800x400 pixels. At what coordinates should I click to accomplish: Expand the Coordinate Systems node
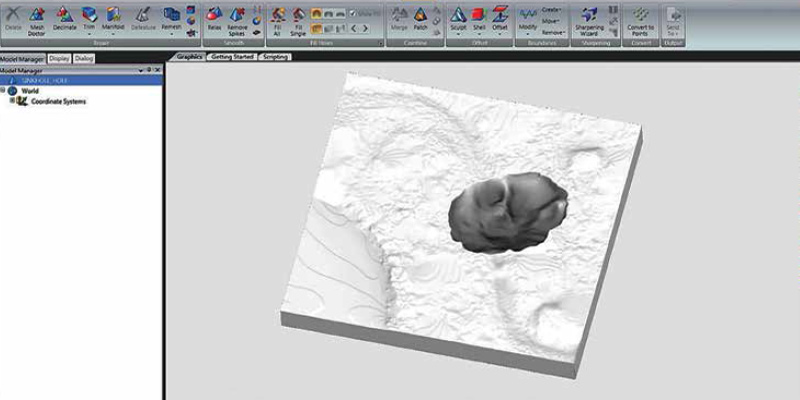[11, 101]
